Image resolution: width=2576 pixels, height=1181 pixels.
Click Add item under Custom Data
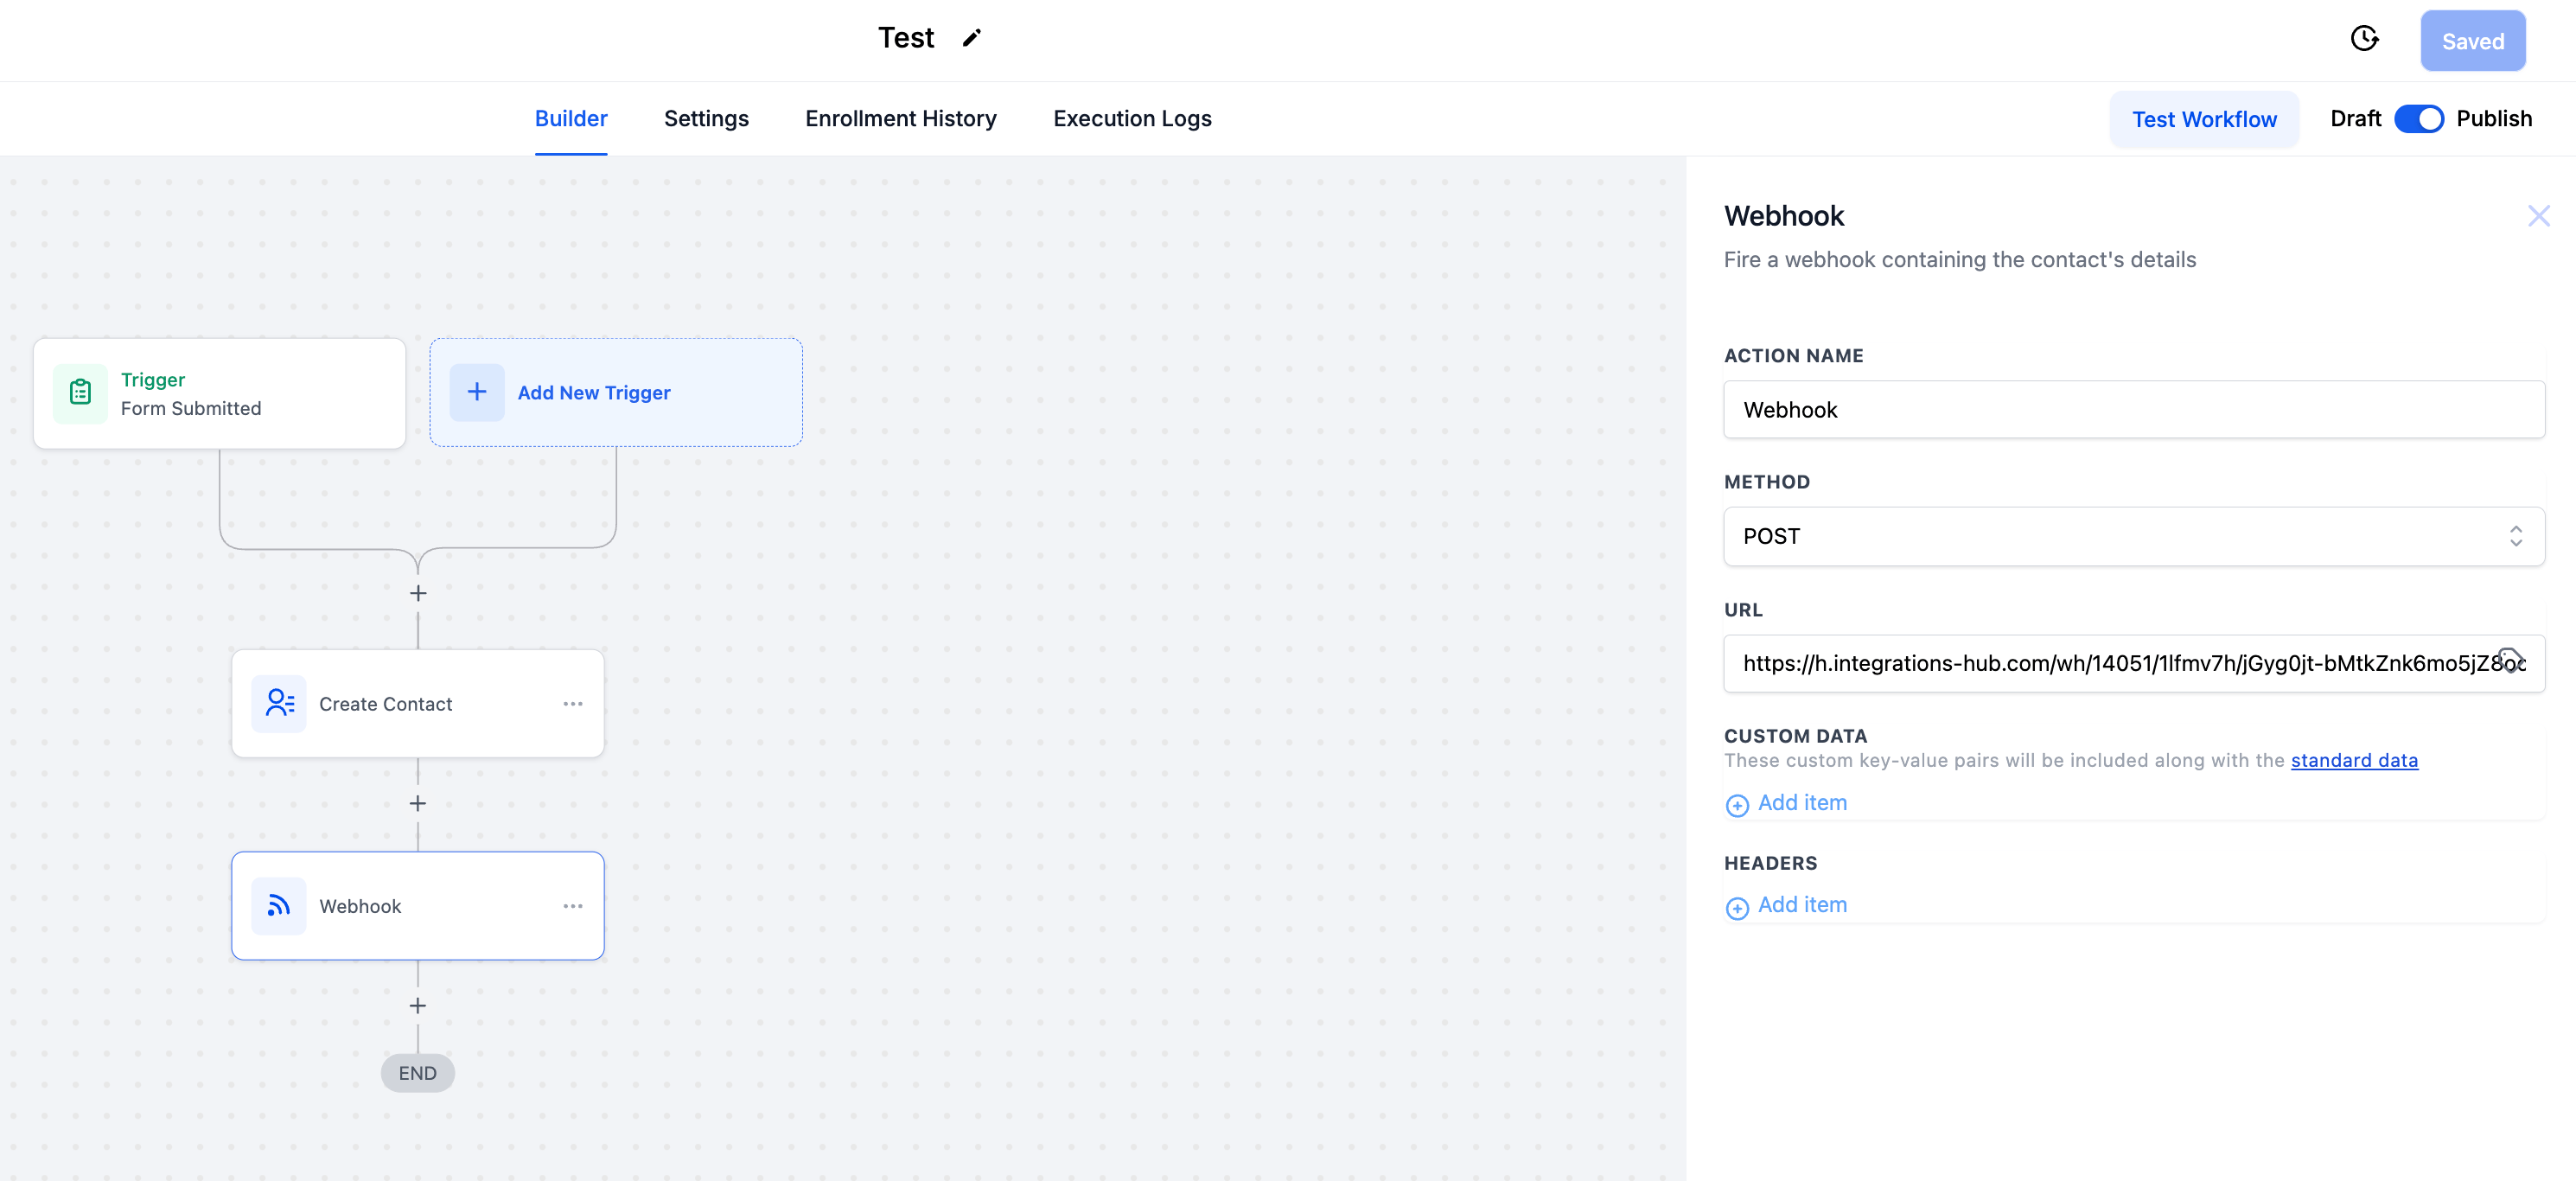[1802, 803]
